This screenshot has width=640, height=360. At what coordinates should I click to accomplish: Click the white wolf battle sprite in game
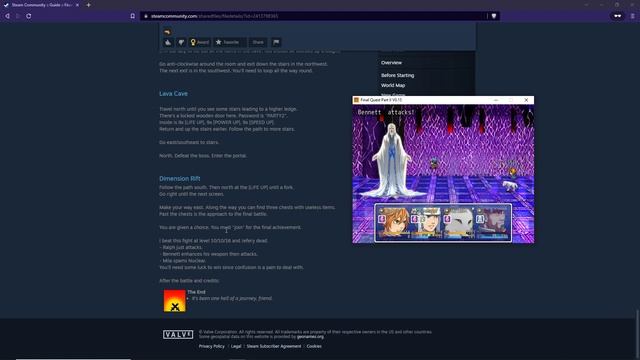(510, 186)
